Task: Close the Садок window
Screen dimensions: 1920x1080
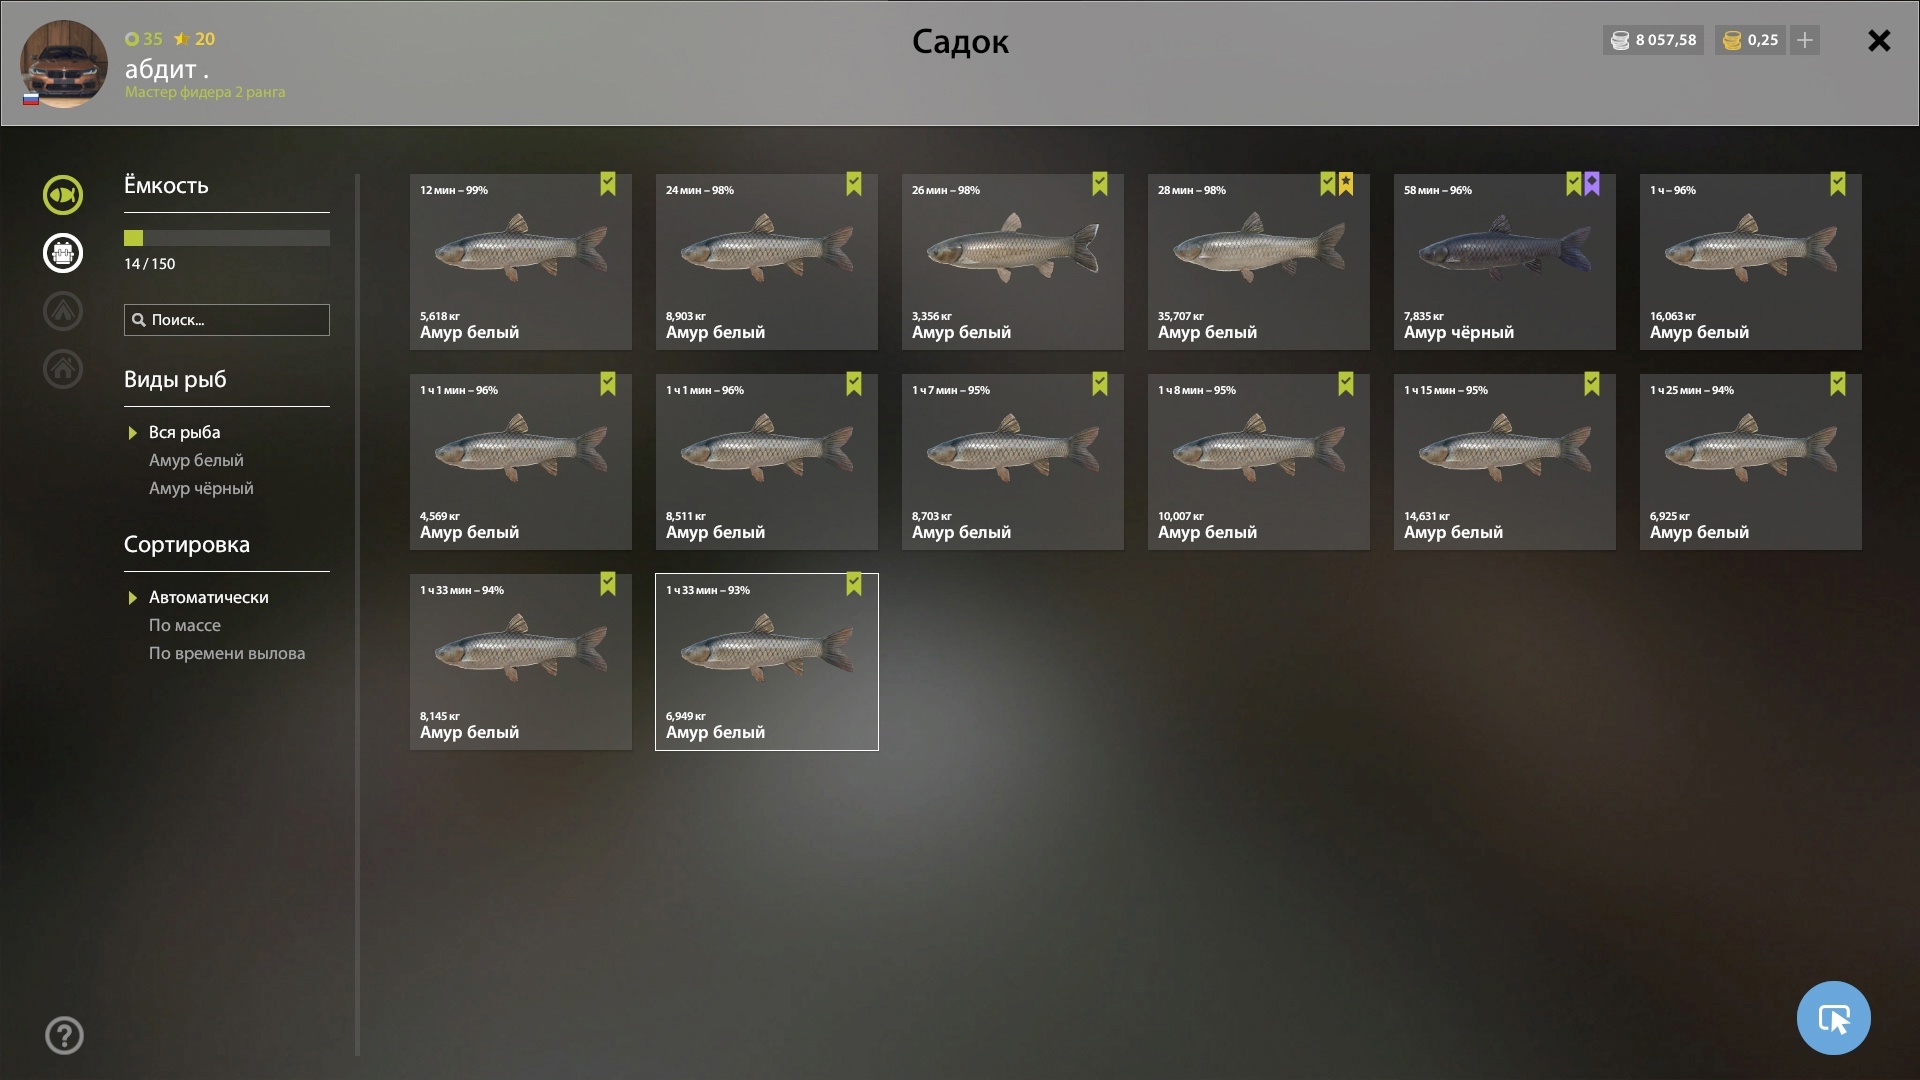Action: point(1879,41)
